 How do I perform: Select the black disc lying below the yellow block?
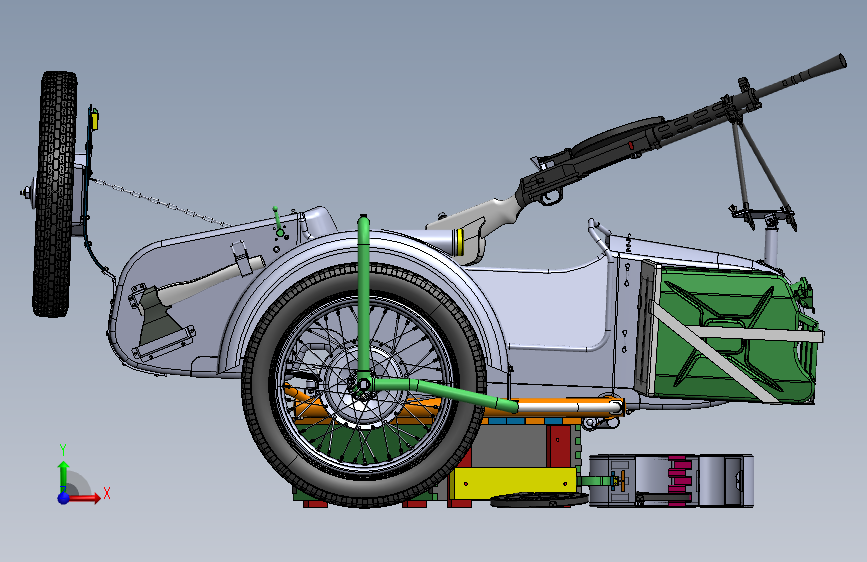coord(539,499)
